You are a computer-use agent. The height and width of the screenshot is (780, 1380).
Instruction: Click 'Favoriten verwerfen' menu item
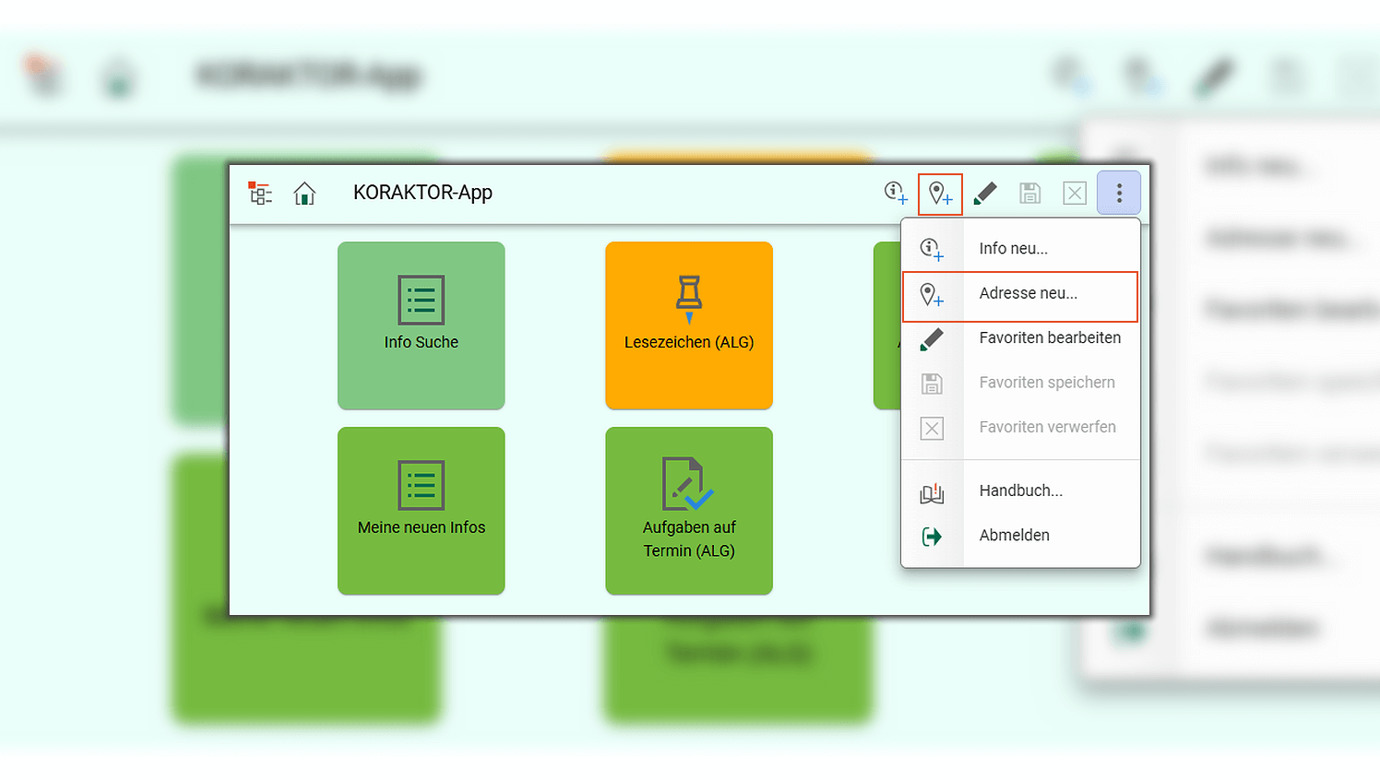1047,427
